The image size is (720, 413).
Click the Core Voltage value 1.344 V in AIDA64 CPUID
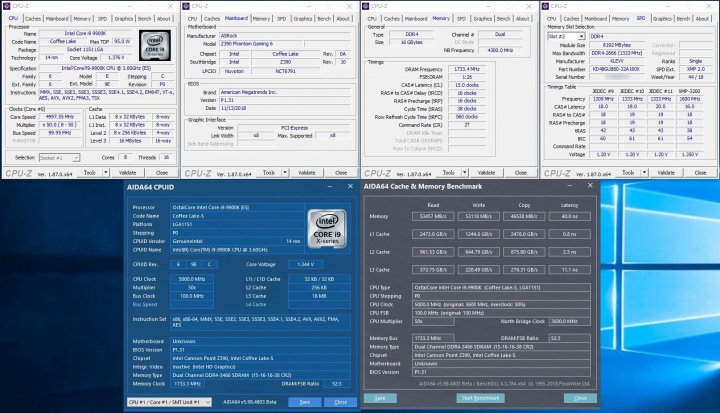305,264
